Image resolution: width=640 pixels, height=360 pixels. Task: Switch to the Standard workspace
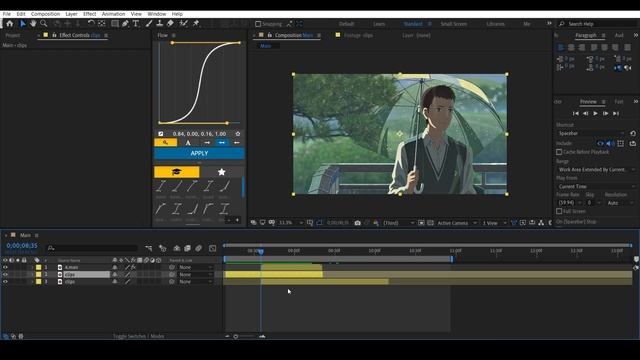pyautogui.click(x=413, y=24)
